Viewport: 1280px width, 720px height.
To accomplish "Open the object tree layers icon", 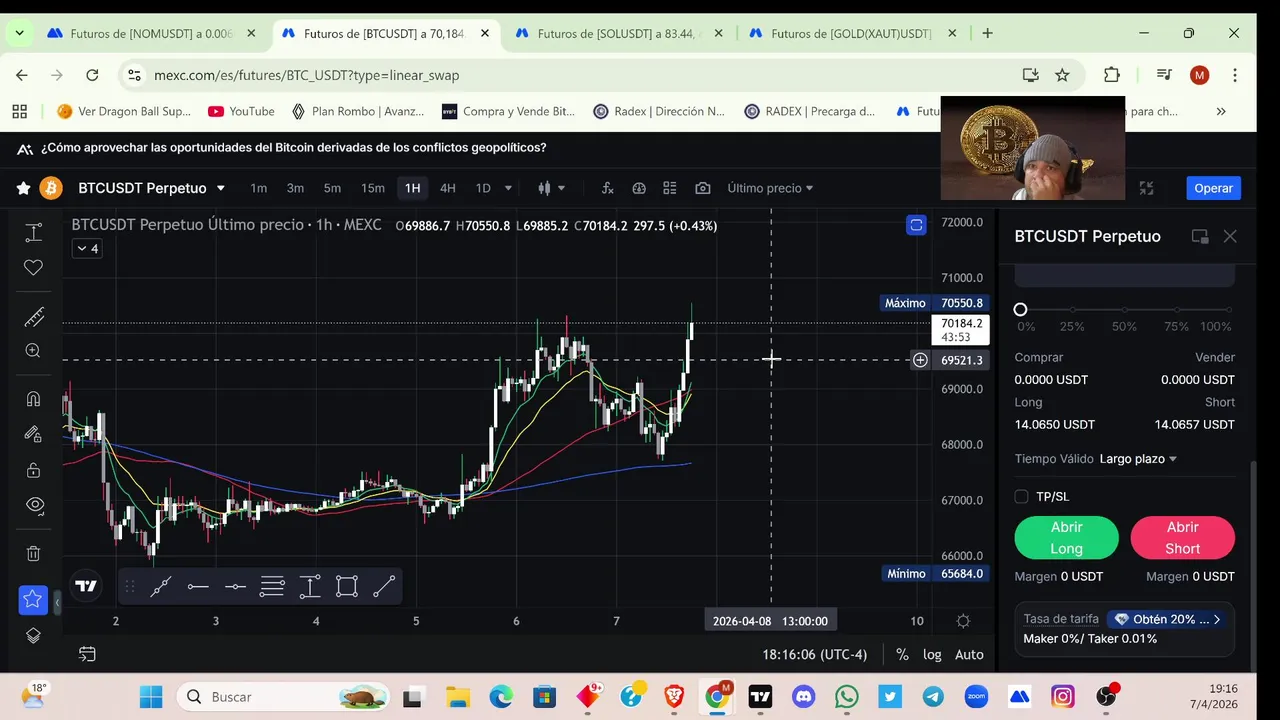I will pyautogui.click(x=33, y=635).
